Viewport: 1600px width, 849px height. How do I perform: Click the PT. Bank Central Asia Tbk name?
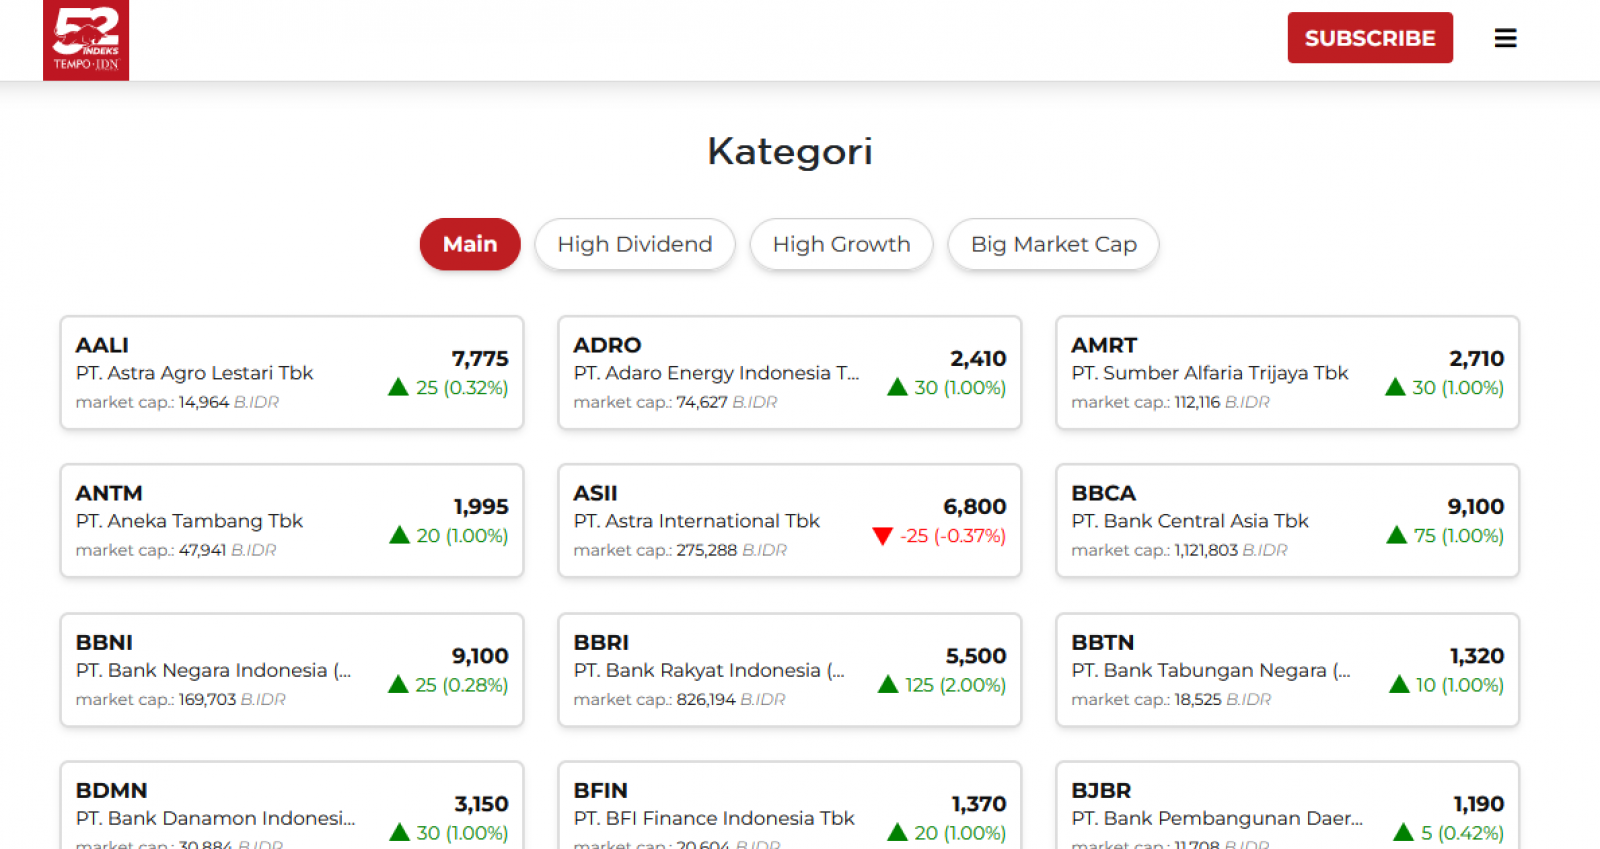[1190, 521]
